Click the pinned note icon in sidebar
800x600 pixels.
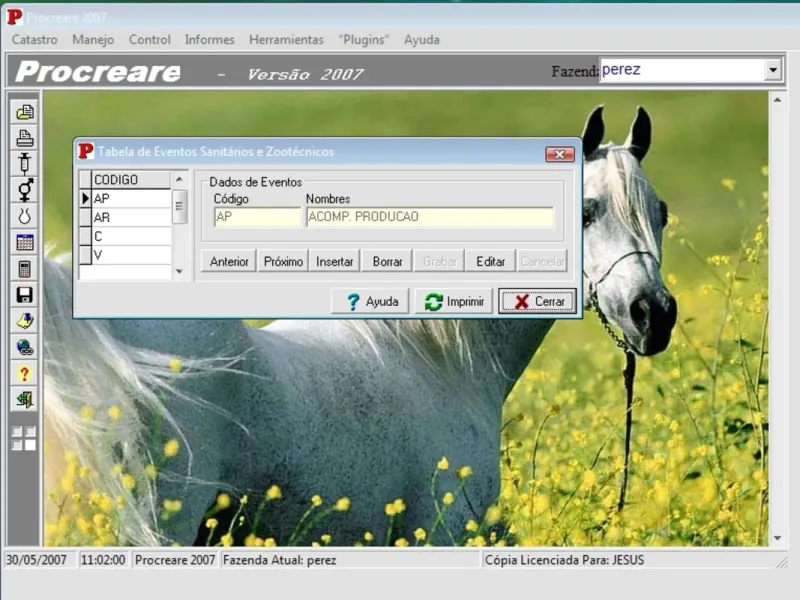(x=24, y=321)
